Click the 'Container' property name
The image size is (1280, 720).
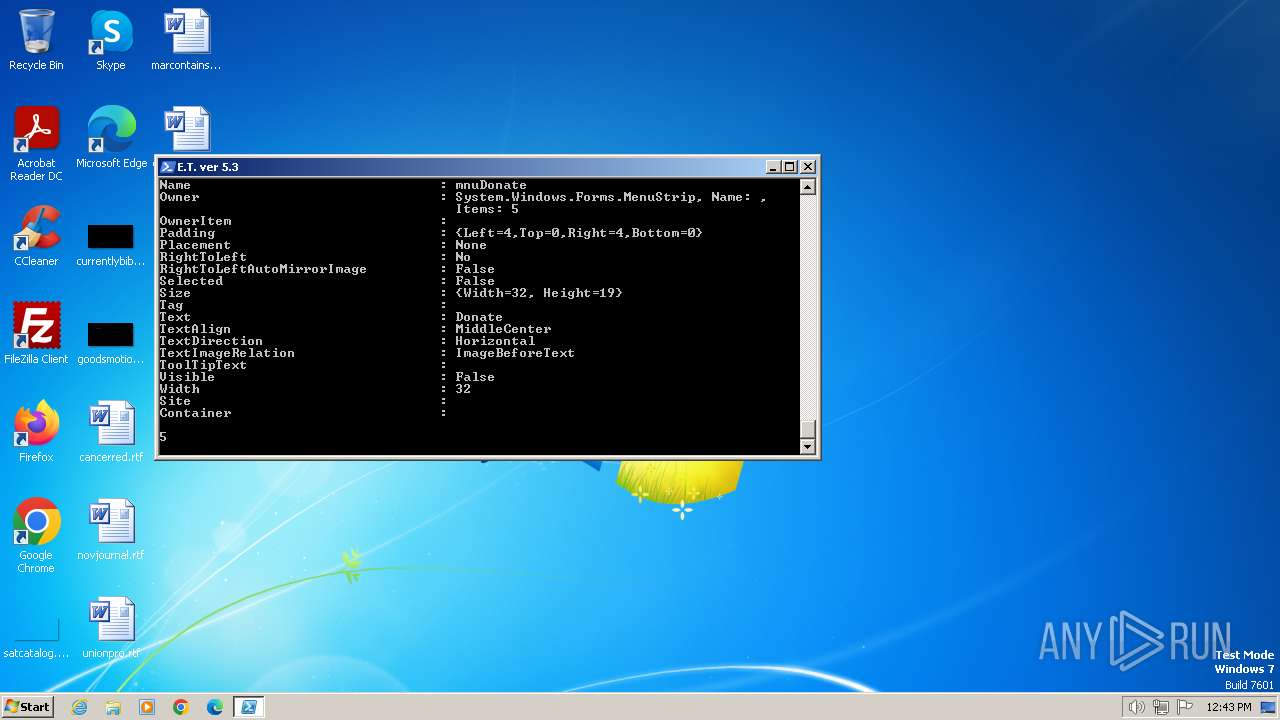point(195,413)
